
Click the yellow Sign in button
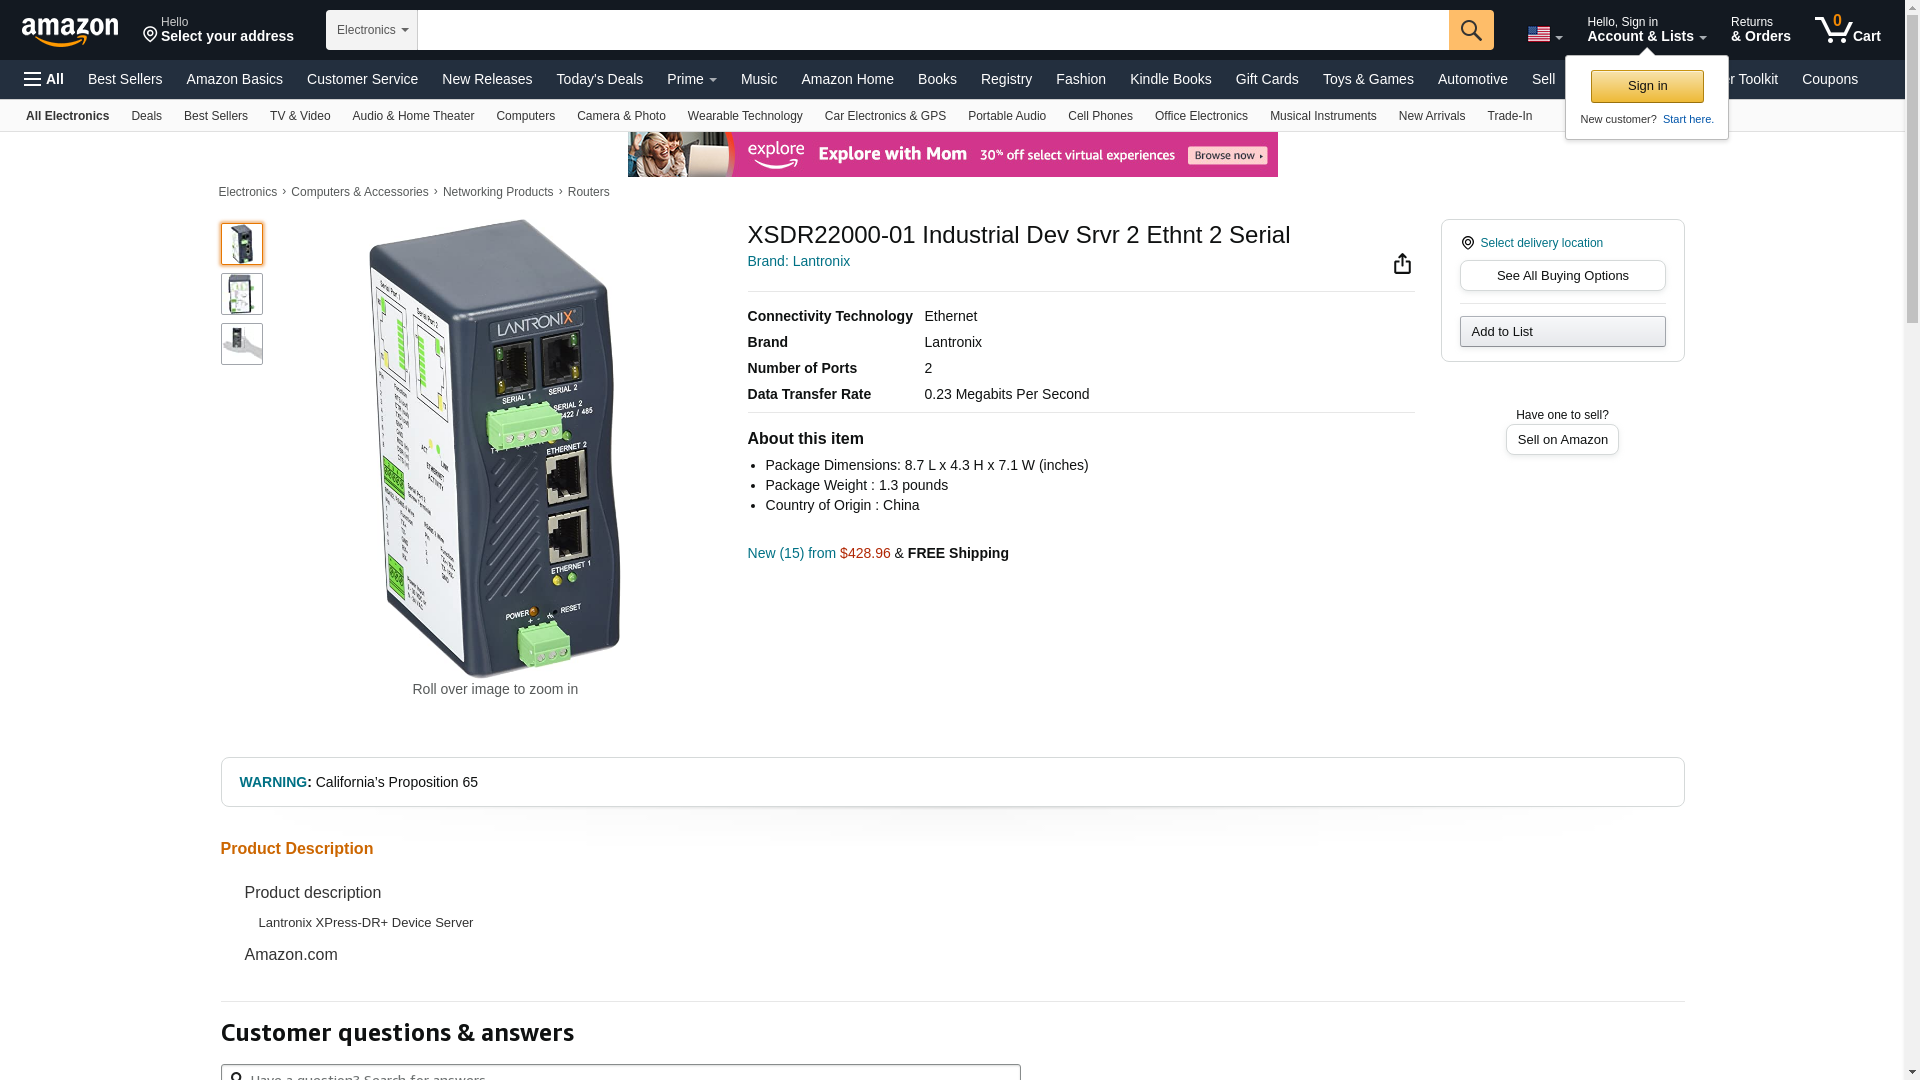pos(1646,86)
